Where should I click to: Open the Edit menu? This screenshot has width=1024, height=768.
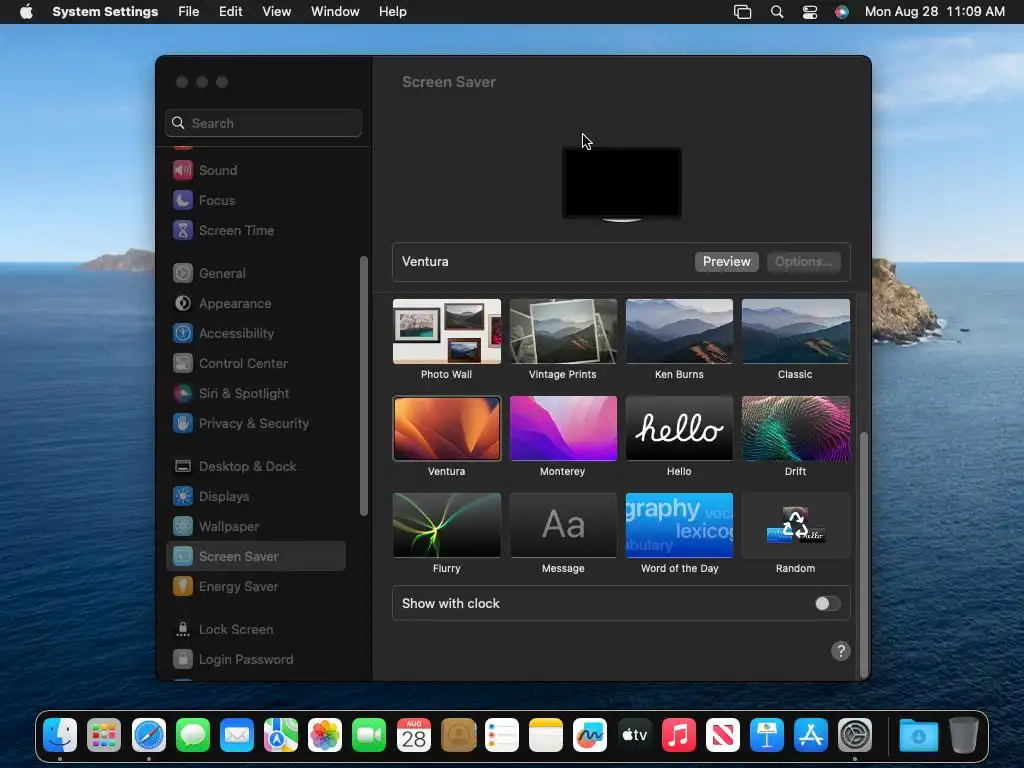tap(231, 12)
